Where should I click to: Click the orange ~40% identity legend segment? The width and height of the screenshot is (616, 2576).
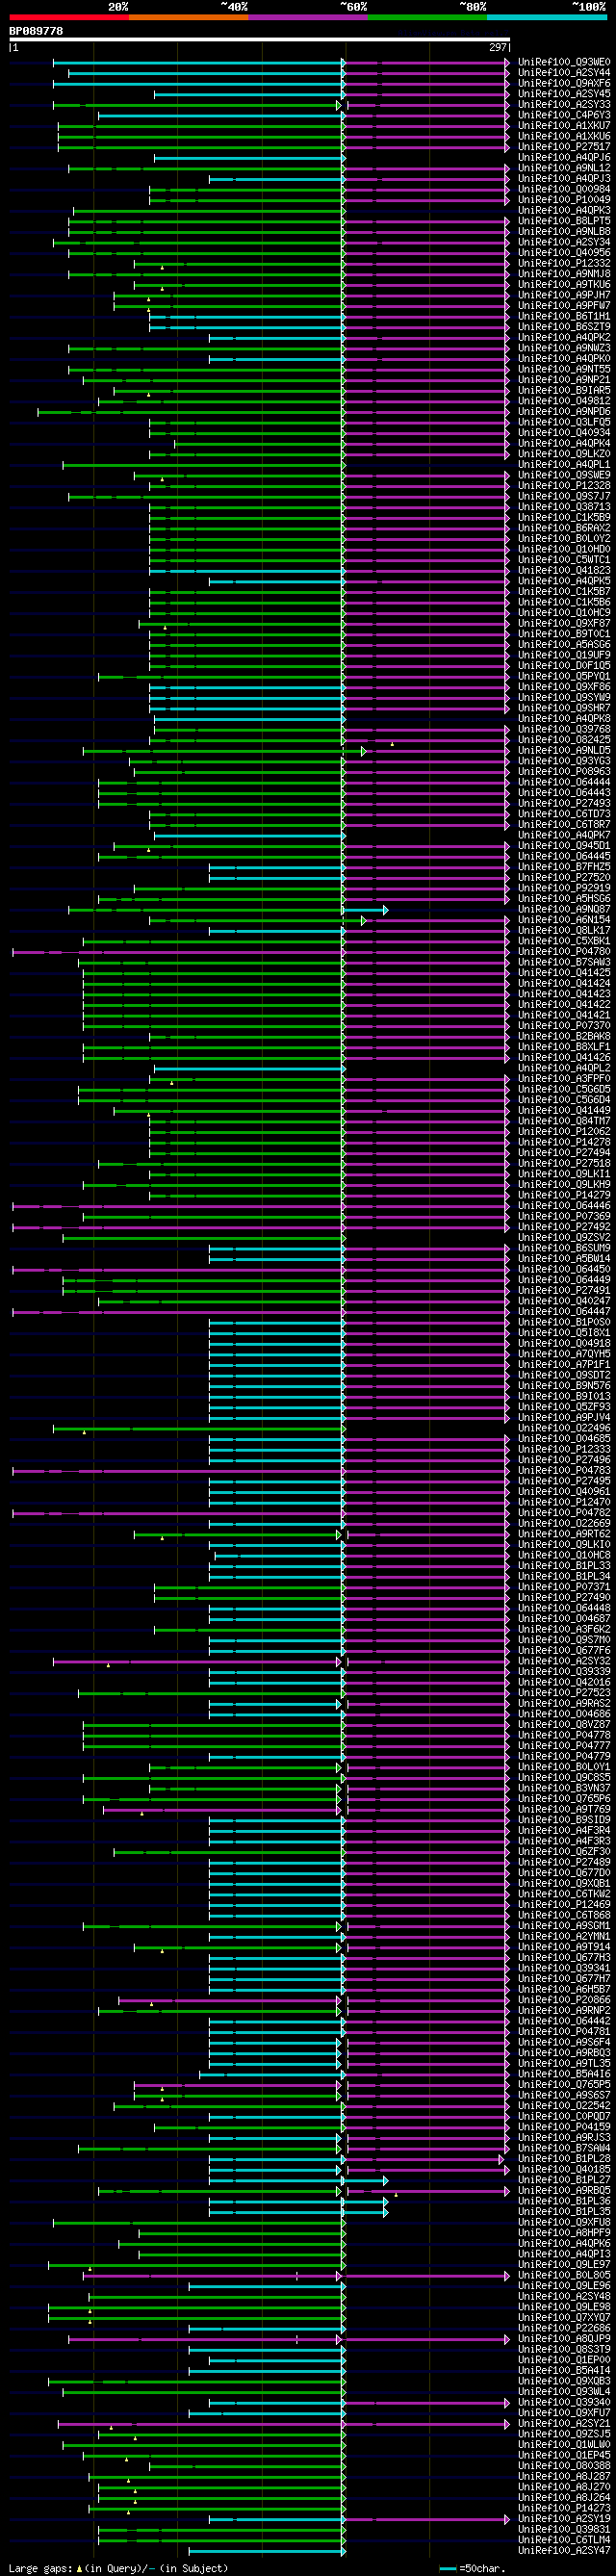tap(188, 17)
